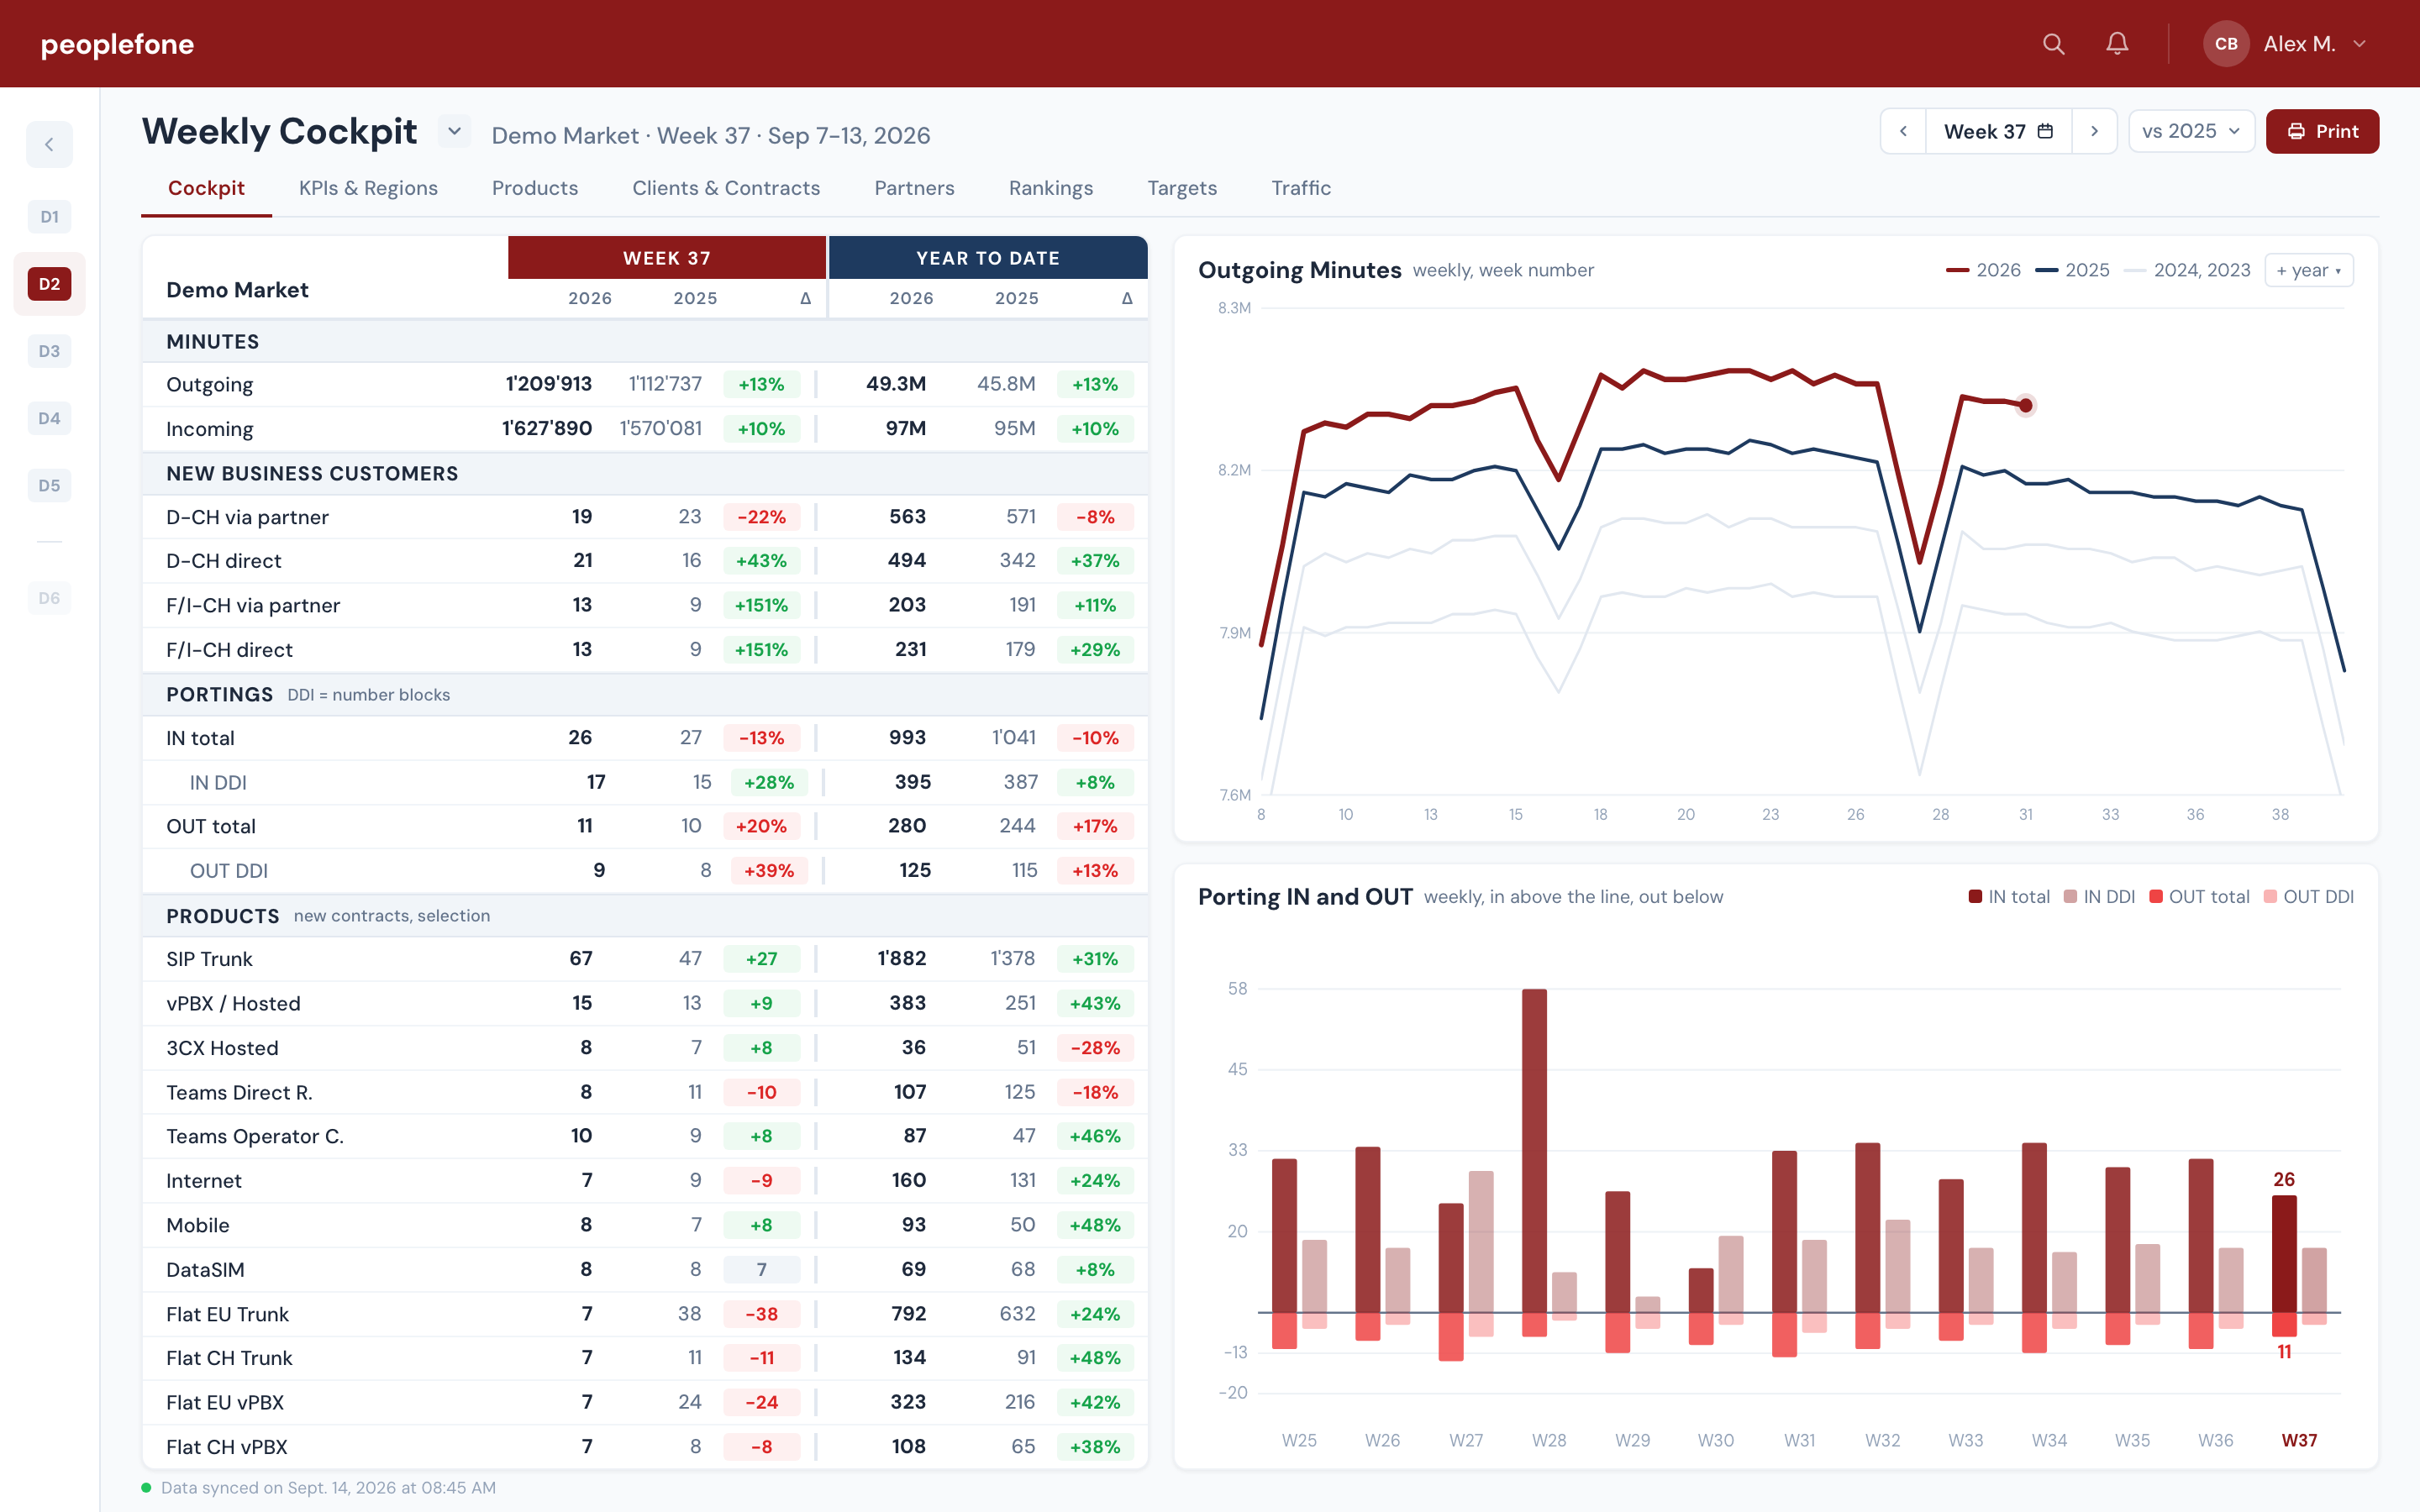Open the vs 2025 comparison dropdown
Viewport: 2420px width, 1512px height.
[2191, 132]
